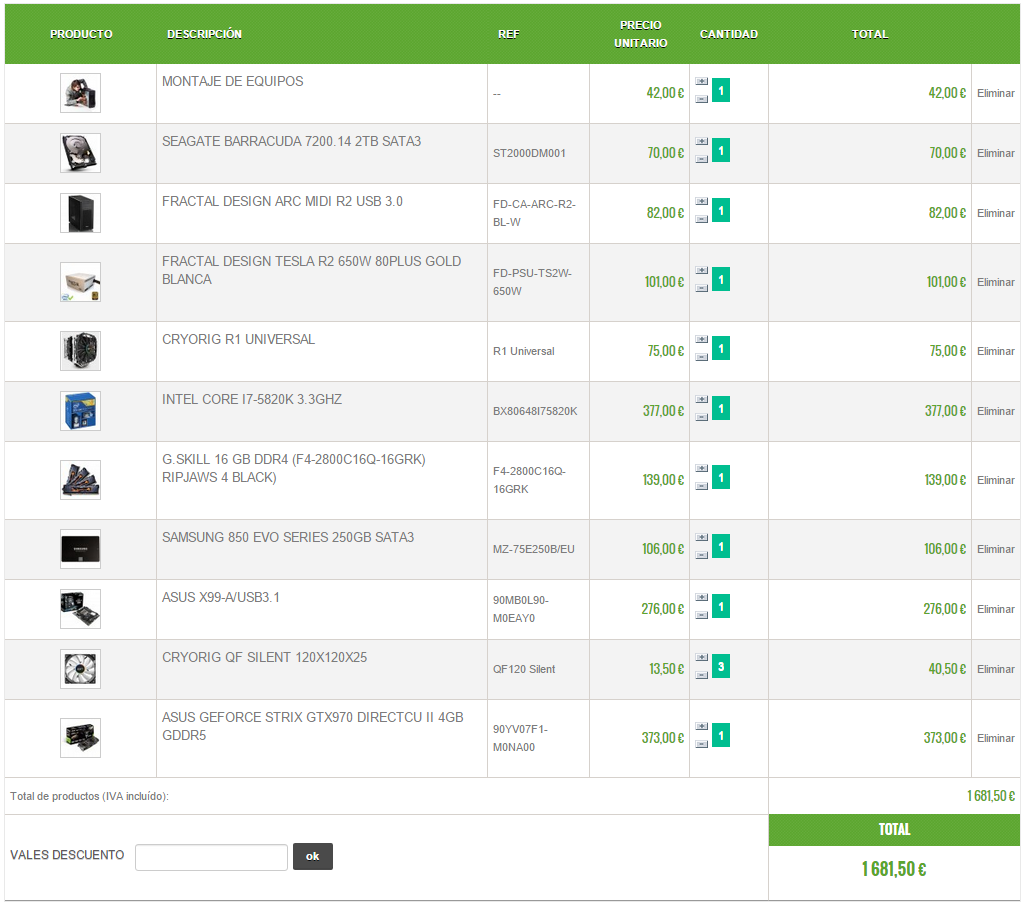Increase quantity of G.Skill 16 GB DDR4
Screen dimensions: 1025x906
(x=701, y=469)
